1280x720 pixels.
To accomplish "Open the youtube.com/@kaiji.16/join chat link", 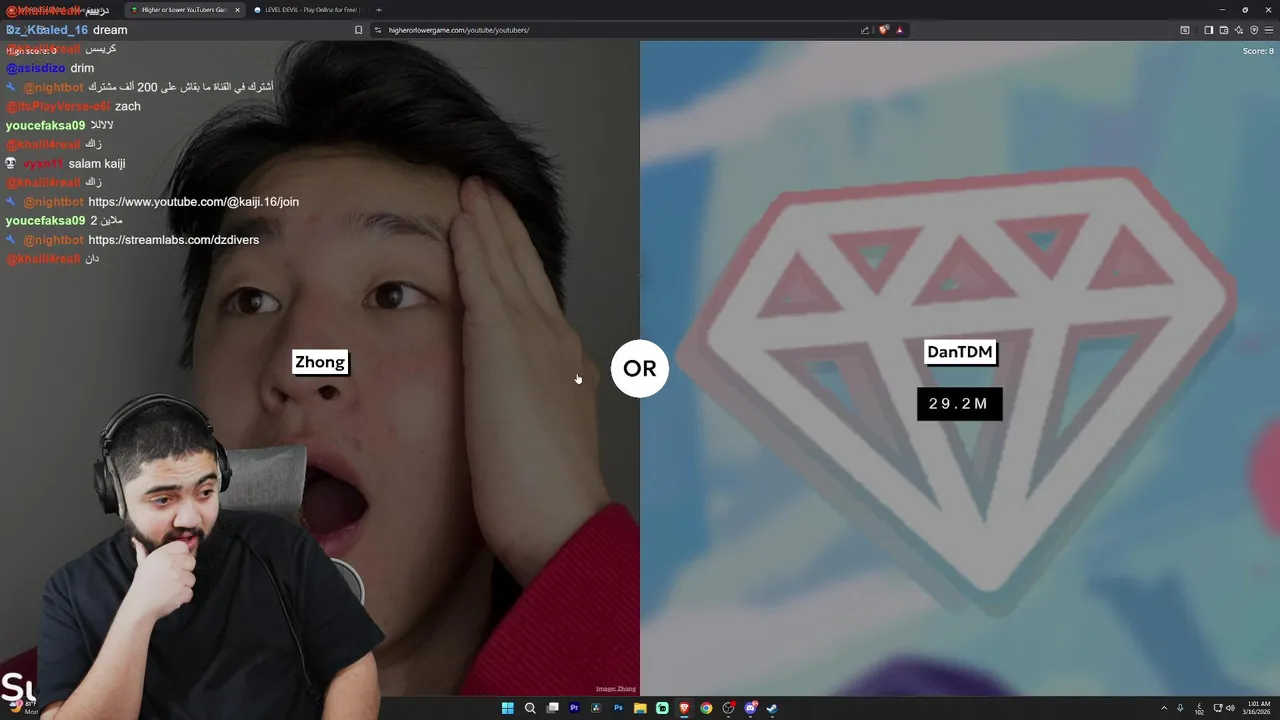I will tap(194, 202).
